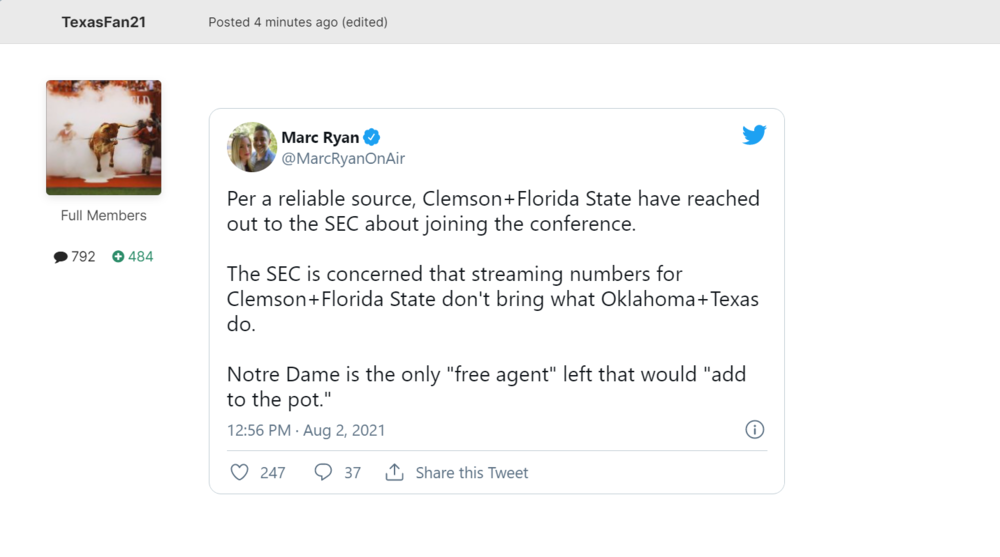Click the tweet text about Clemson and Florida State
1000x557 pixels.
point(493,211)
